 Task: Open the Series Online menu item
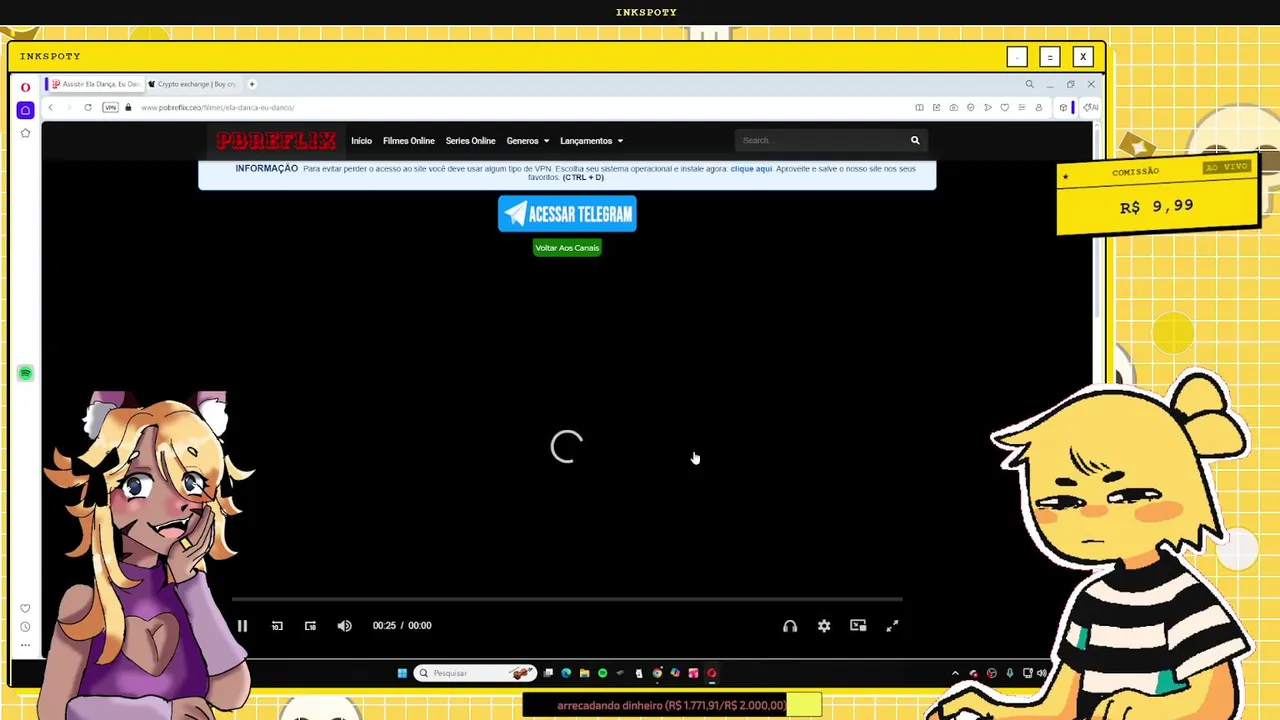pyautogui.click(x=470, y=141)
